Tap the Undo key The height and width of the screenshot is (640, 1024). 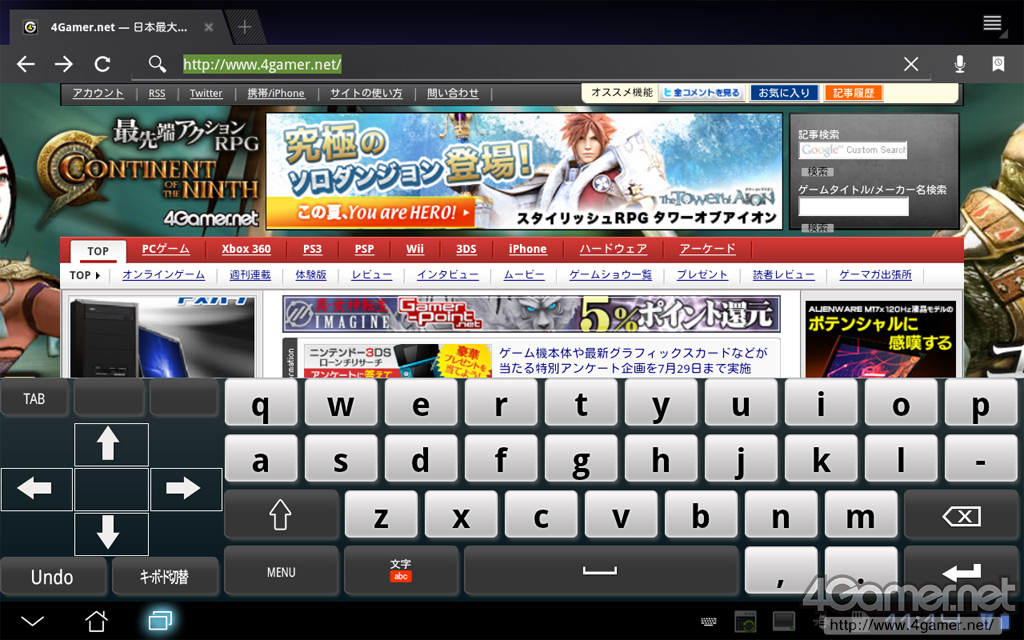[53, 577]
